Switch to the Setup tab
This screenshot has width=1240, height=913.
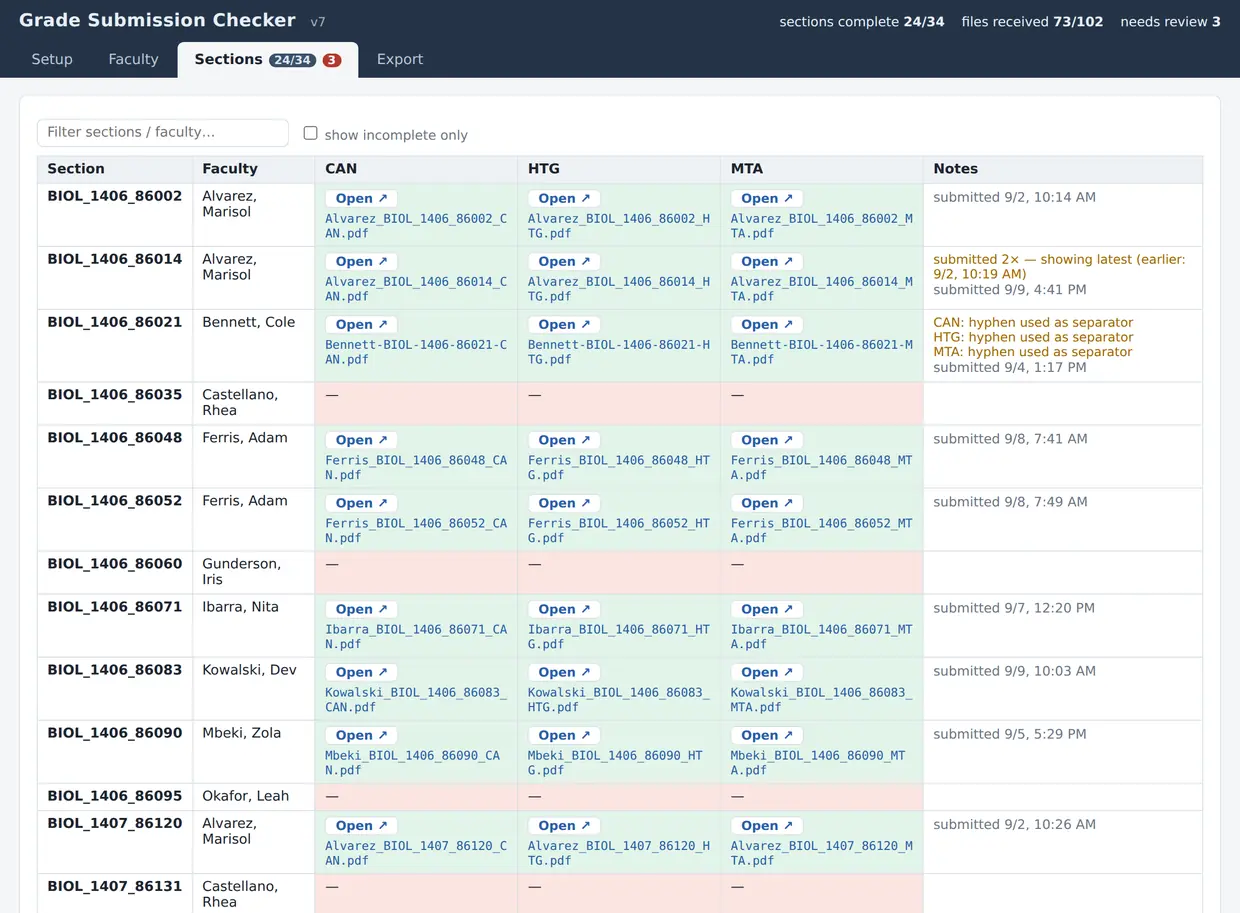tap(52, 59)
